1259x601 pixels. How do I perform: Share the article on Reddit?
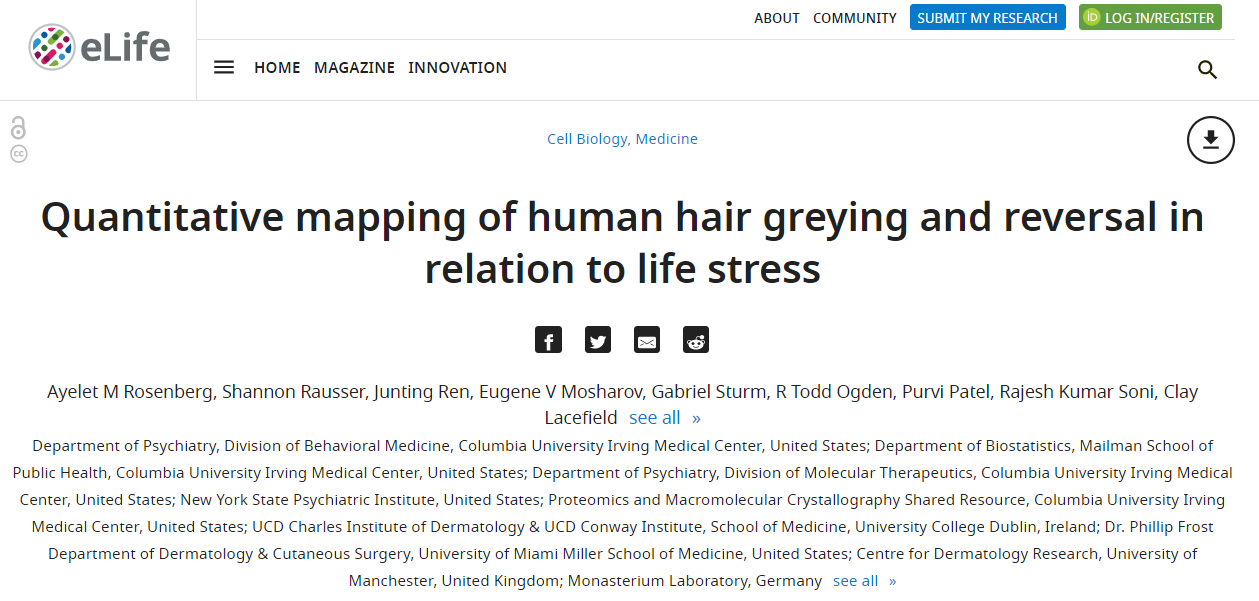click(695, 340)
